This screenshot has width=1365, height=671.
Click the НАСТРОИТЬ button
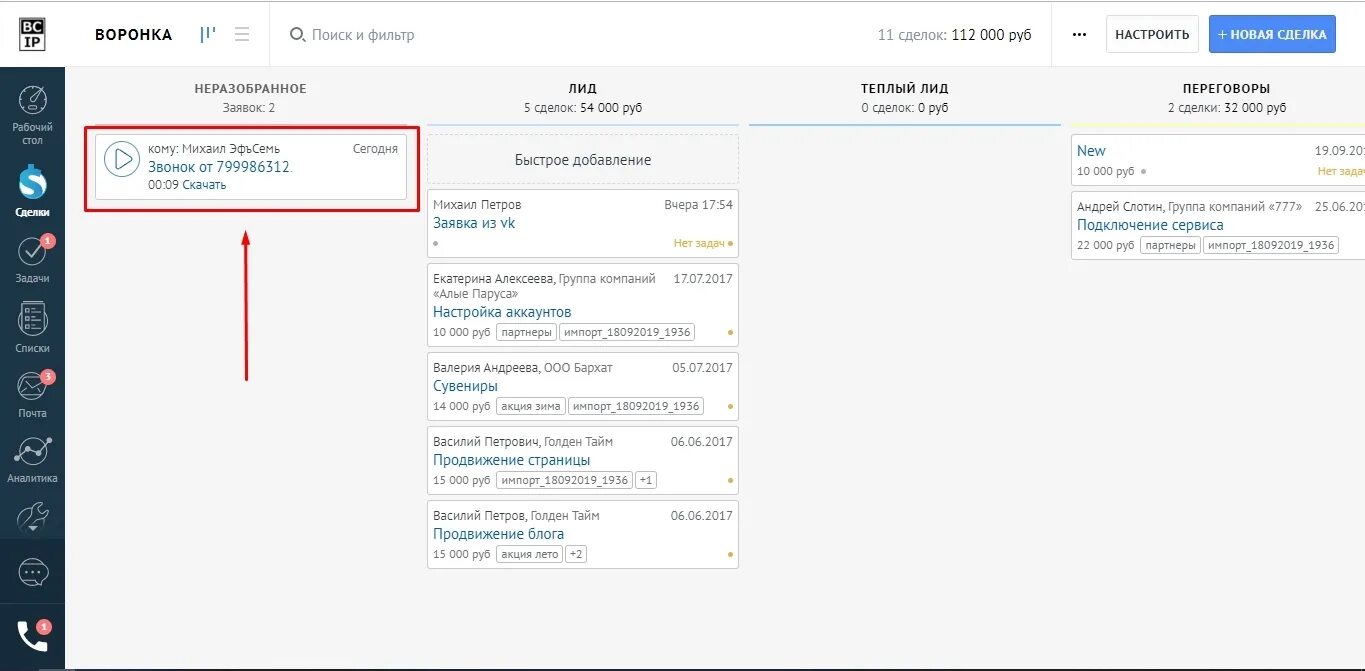point(1152,34)
